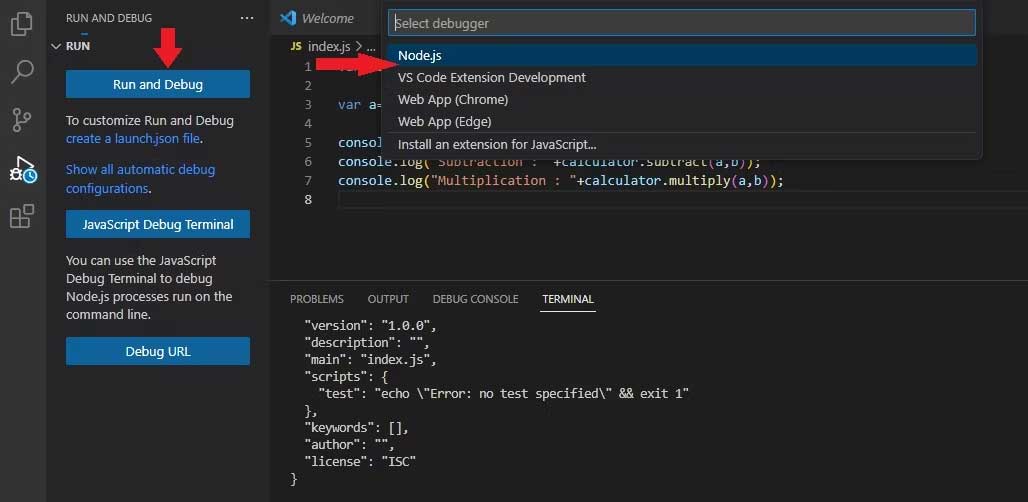Click the Multiplication console.log code line
The height and width of the screenshot is (502, 1028).
[x=561, y=180]
